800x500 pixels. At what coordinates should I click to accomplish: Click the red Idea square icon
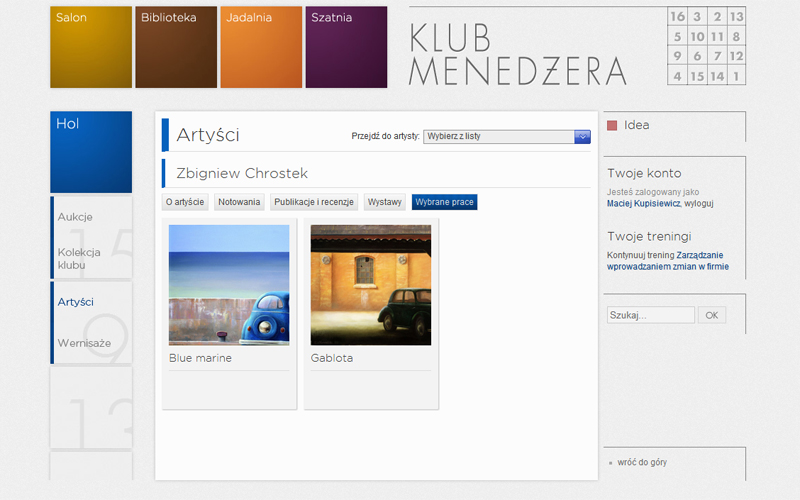point(612,126)
